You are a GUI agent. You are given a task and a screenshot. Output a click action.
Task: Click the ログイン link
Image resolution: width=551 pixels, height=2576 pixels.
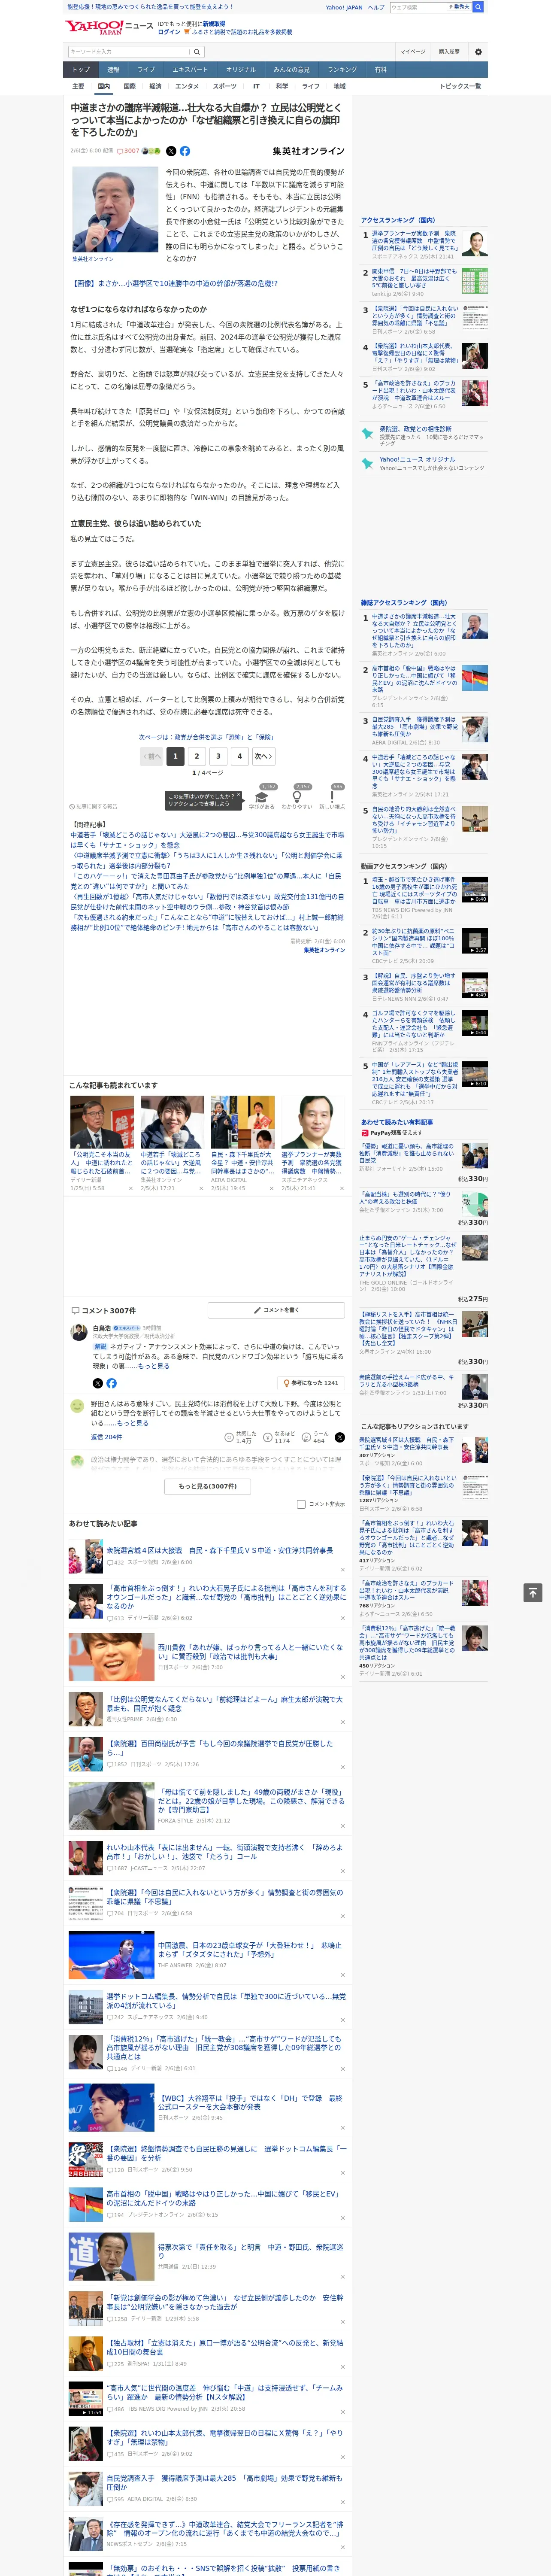(x=169, y=32)
